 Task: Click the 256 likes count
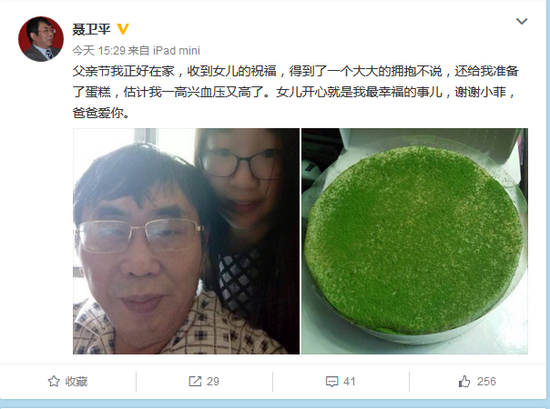487,382
